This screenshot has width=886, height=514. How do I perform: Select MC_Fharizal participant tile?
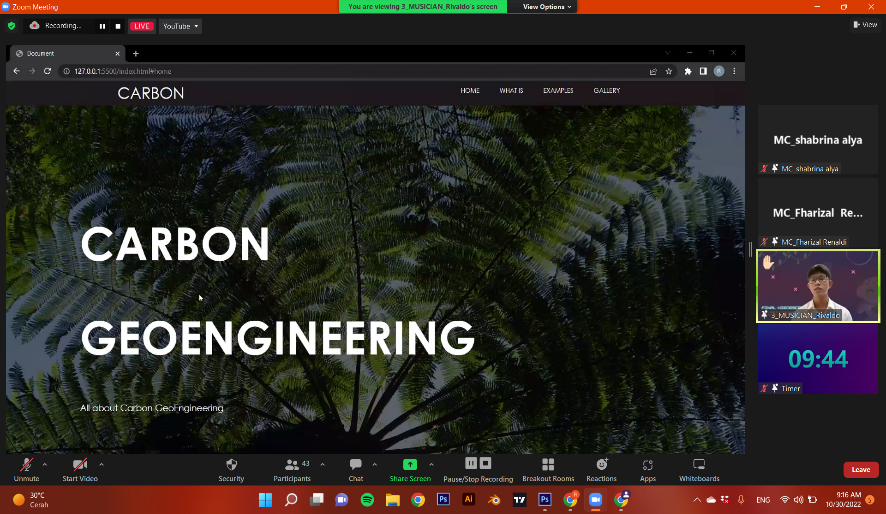pos(818,214)
